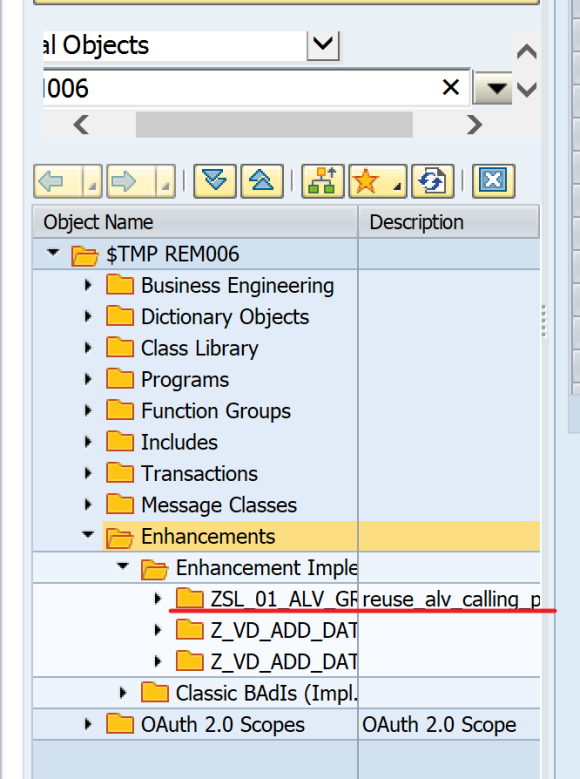Show superordinate object list hierarchy icon
Image resolution: width=580 pixels, height=779 pixels.
pyautogui.click(x=323, y=181)
